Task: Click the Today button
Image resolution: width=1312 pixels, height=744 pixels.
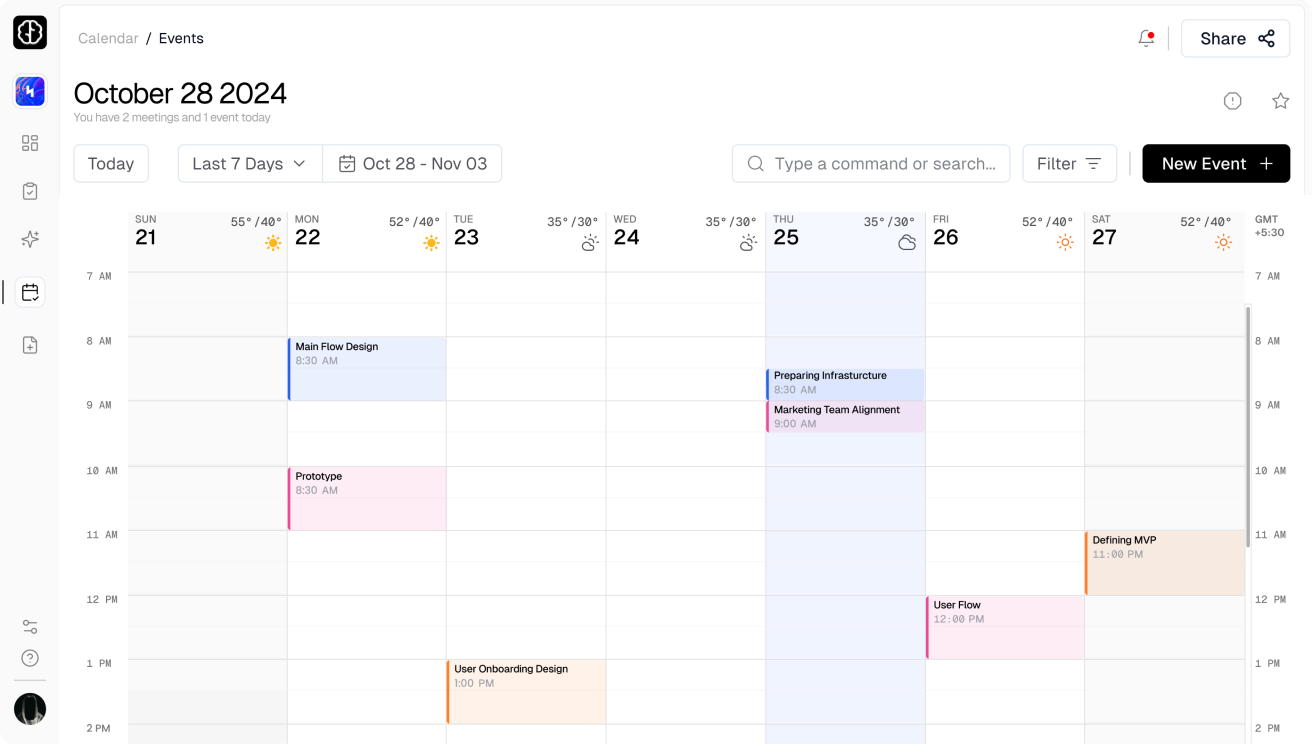Action: coord(111,164)
